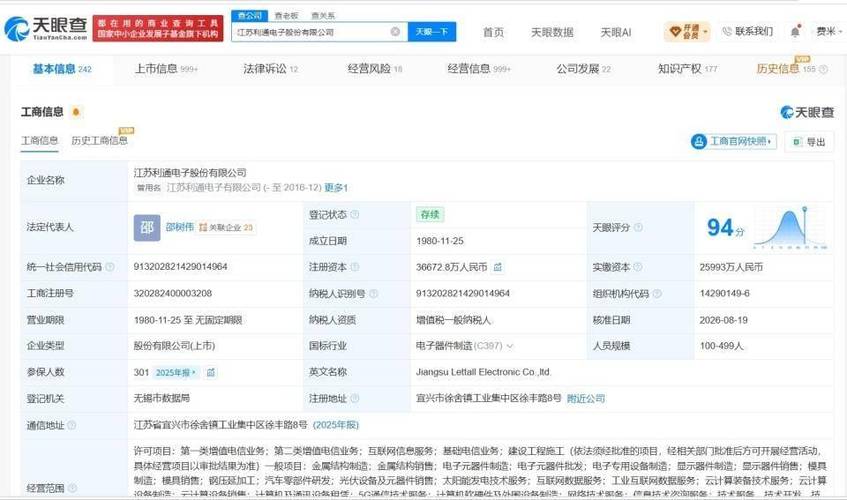Image resolution: width=847 pixels, height=500 pixels.
Task: Click help icon next to 历史信息 155
Action: (823, 69)
